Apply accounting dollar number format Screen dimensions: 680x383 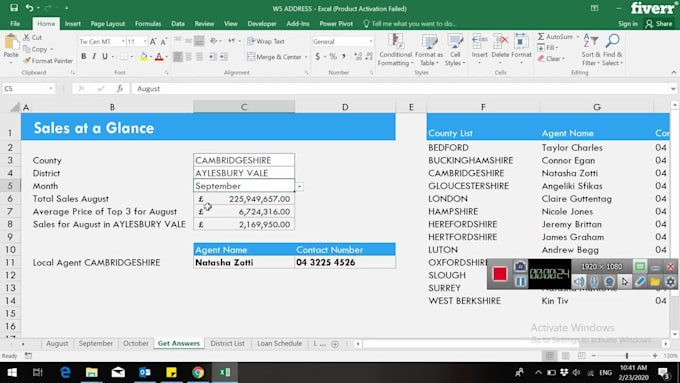318,57
